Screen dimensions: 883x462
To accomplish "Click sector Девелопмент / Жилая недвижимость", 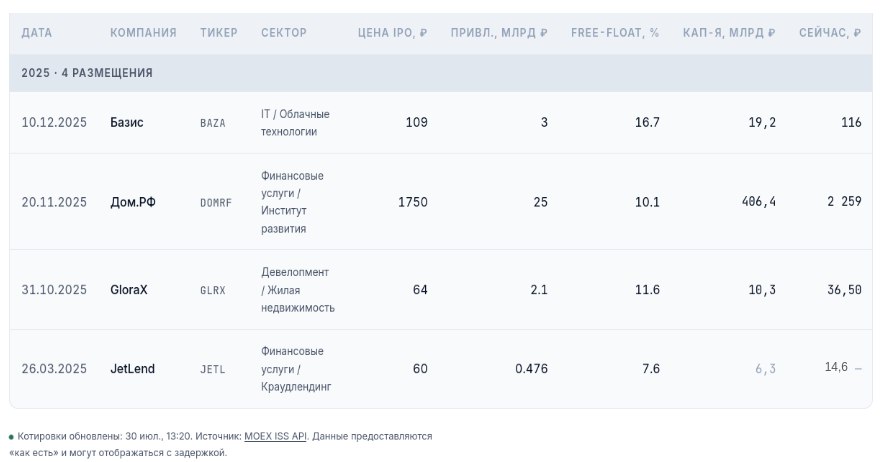I will [298, 290].
